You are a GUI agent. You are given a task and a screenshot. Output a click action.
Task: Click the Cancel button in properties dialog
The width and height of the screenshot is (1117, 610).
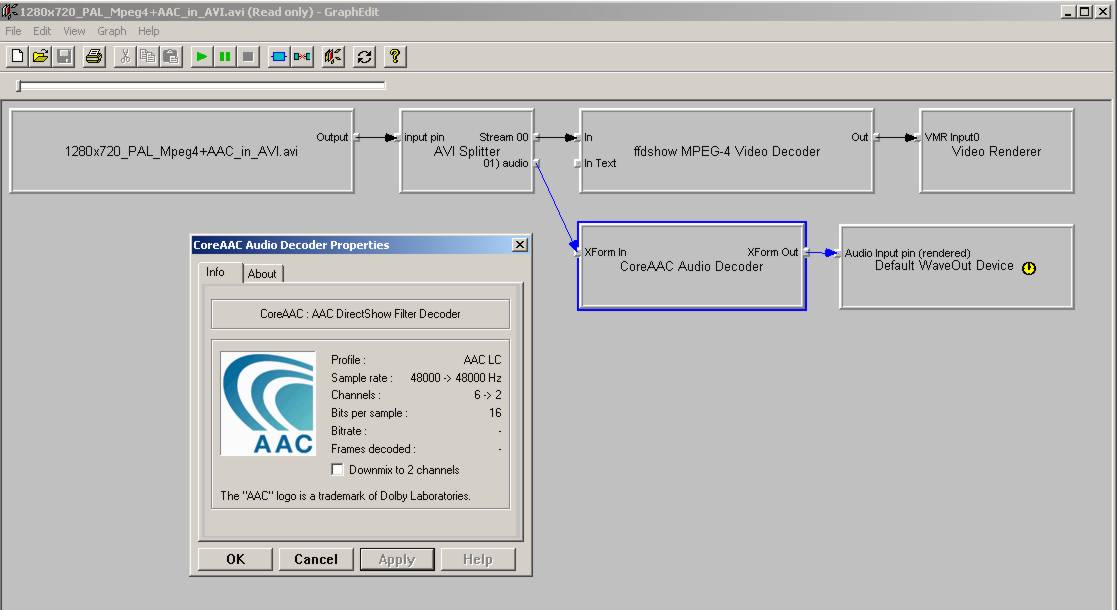coord(315,559)
